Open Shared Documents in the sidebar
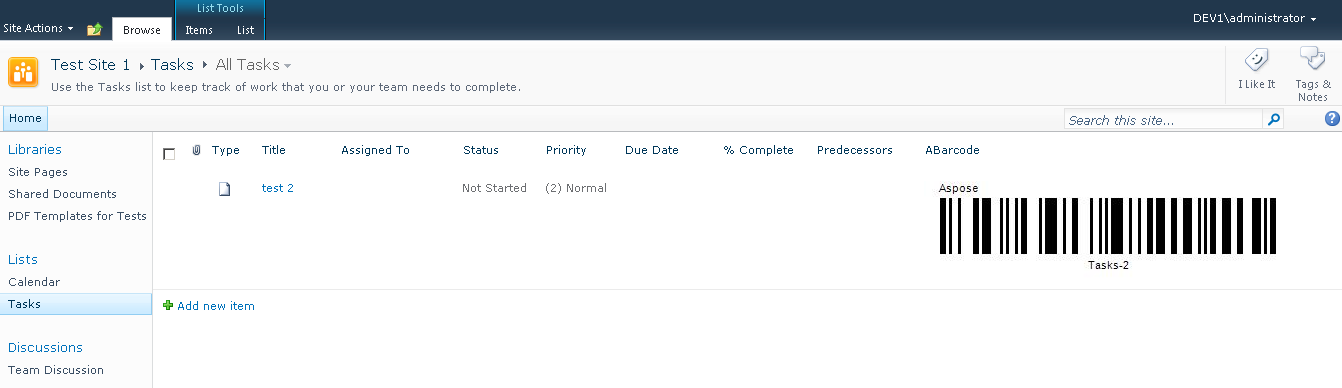 tap(62, 194)
